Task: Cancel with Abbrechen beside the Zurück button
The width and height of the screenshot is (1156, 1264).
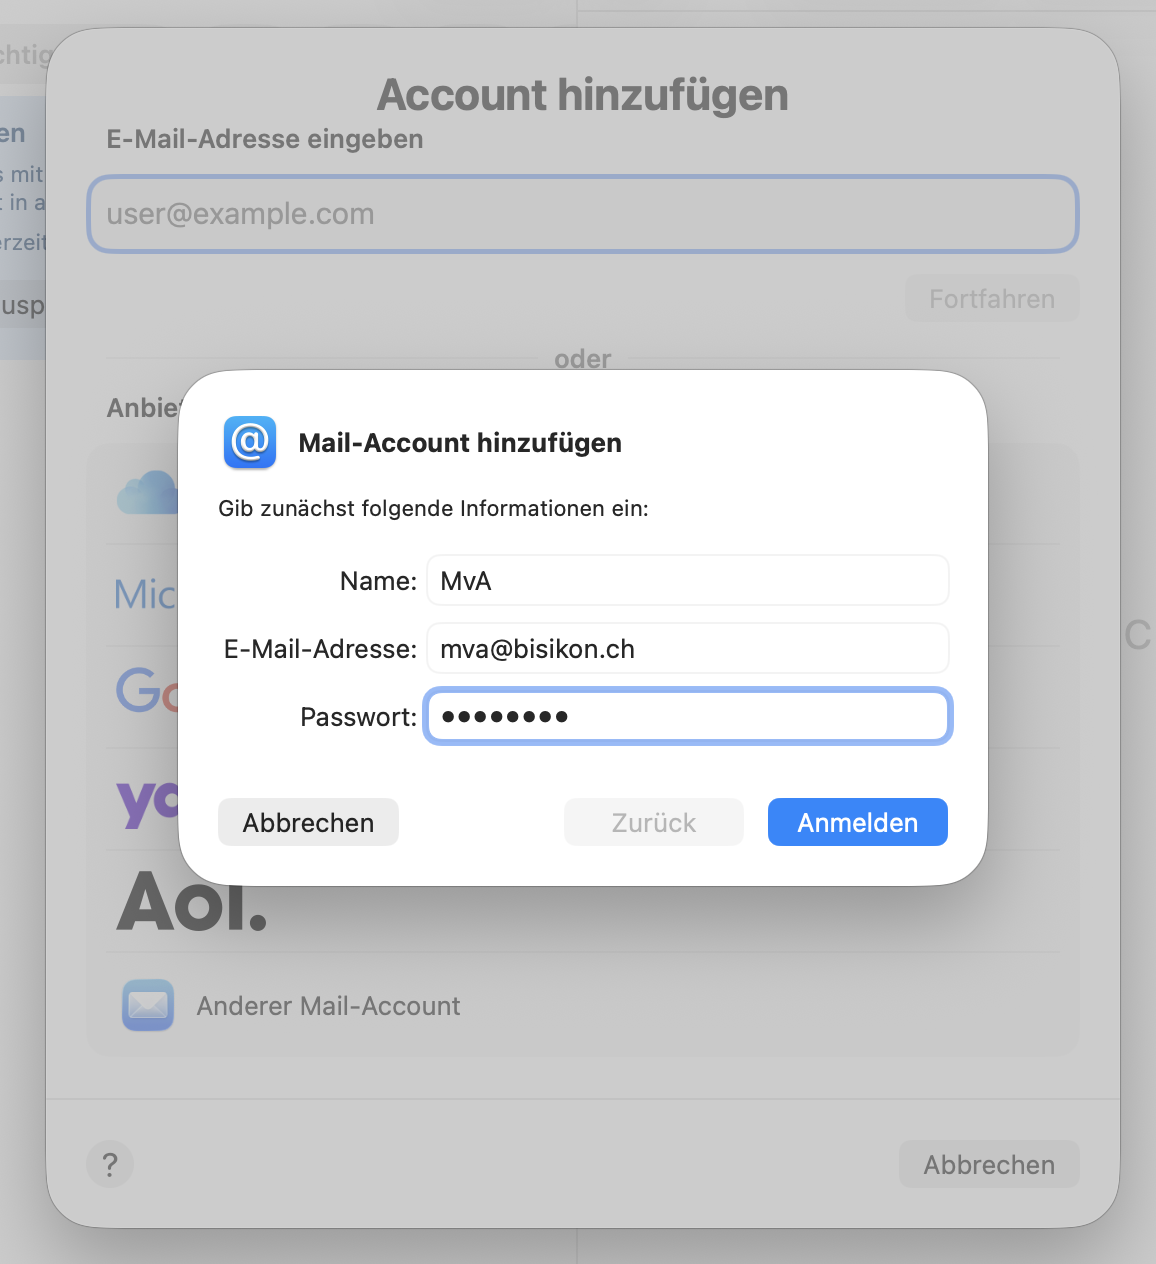Action: point(308,822)
